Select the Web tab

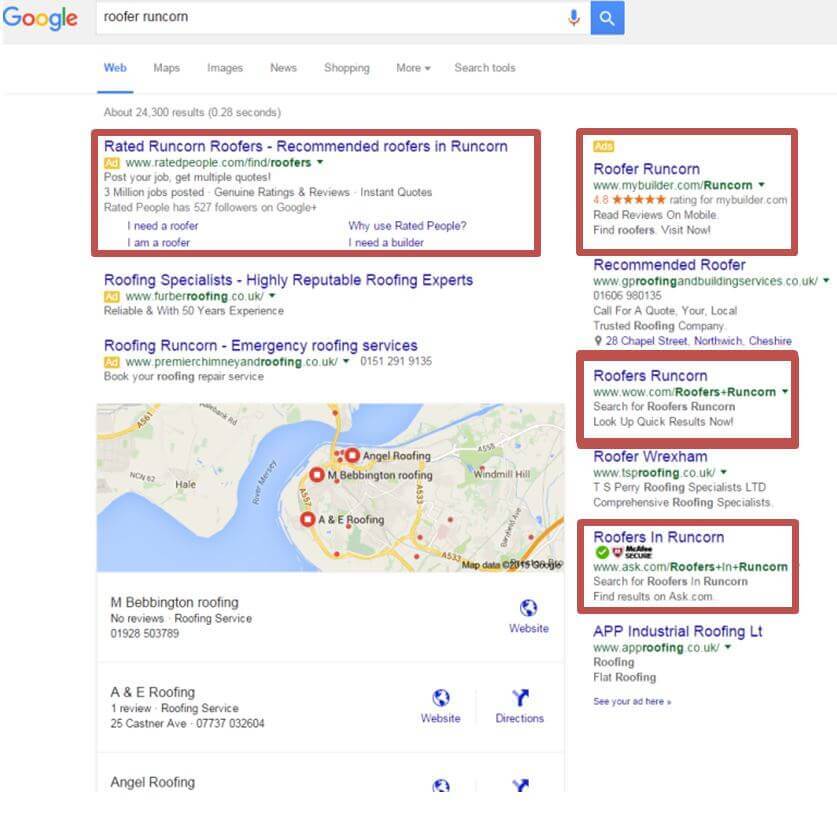115,68
